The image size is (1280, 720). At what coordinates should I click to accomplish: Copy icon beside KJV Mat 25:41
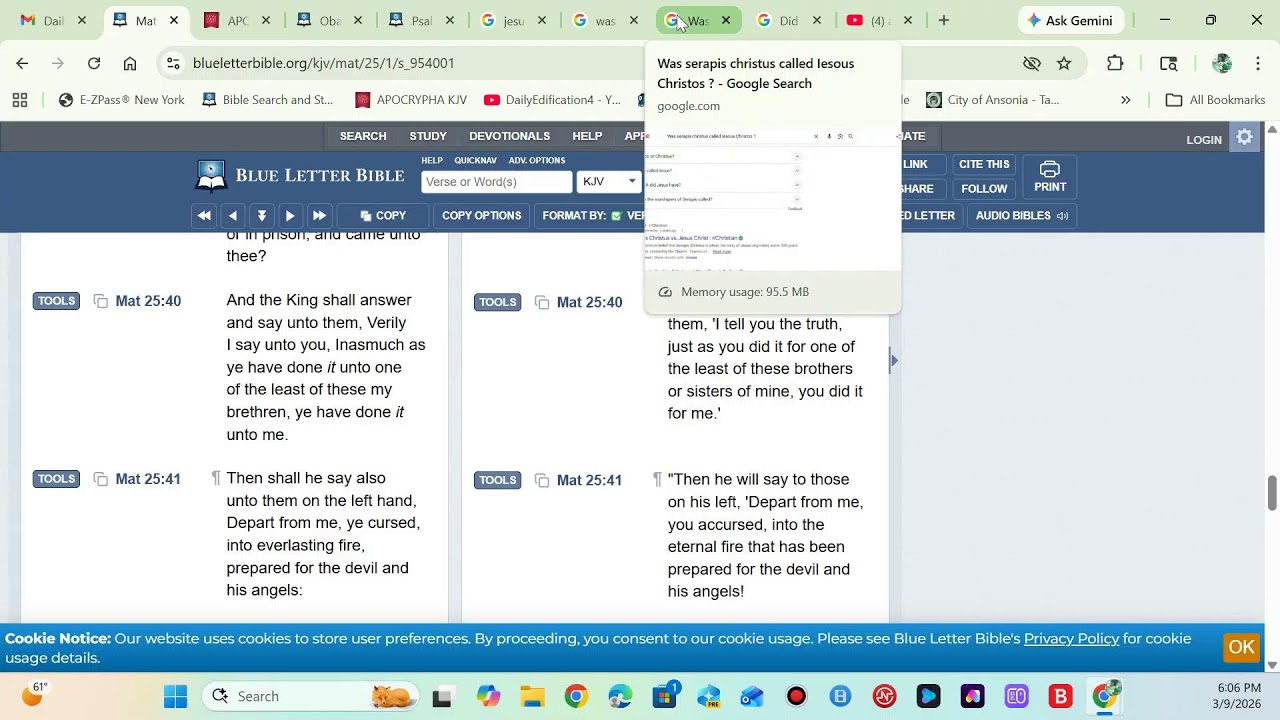coord(100,479)
